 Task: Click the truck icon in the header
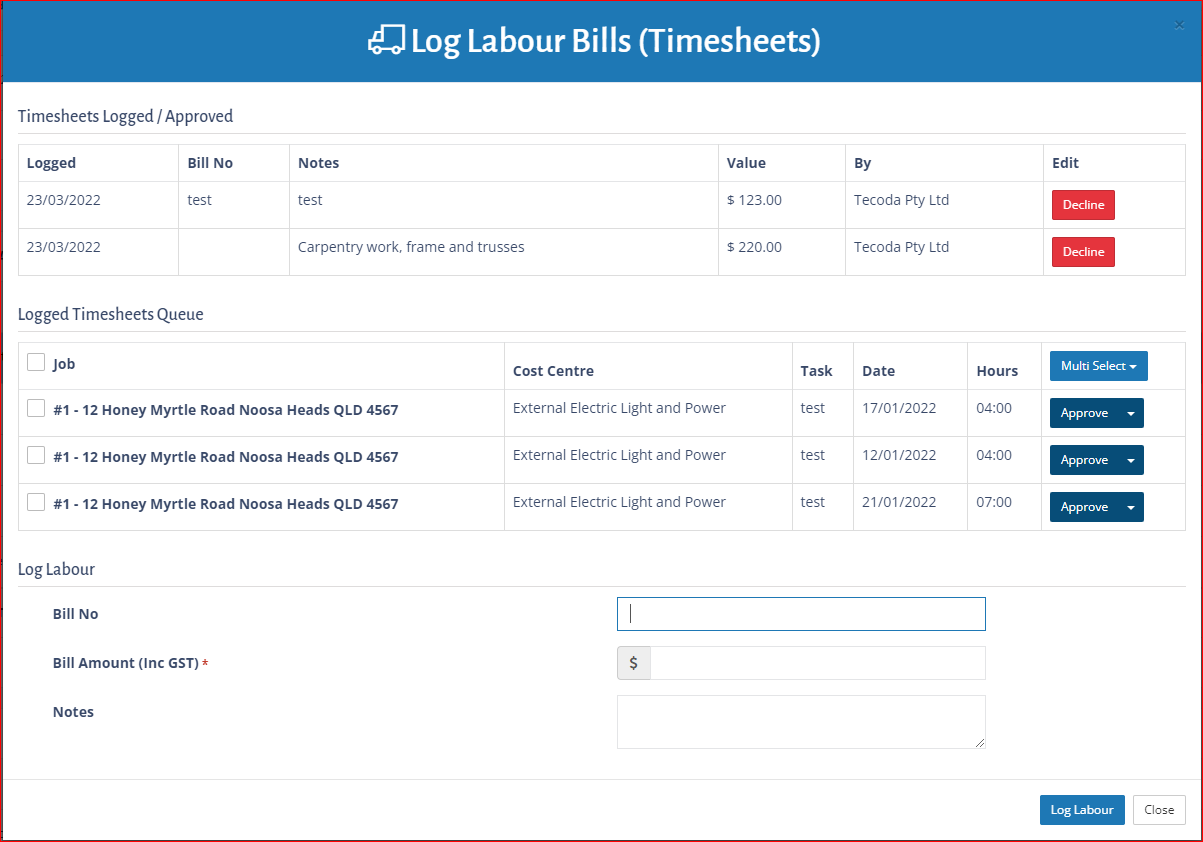click(386, 41)
